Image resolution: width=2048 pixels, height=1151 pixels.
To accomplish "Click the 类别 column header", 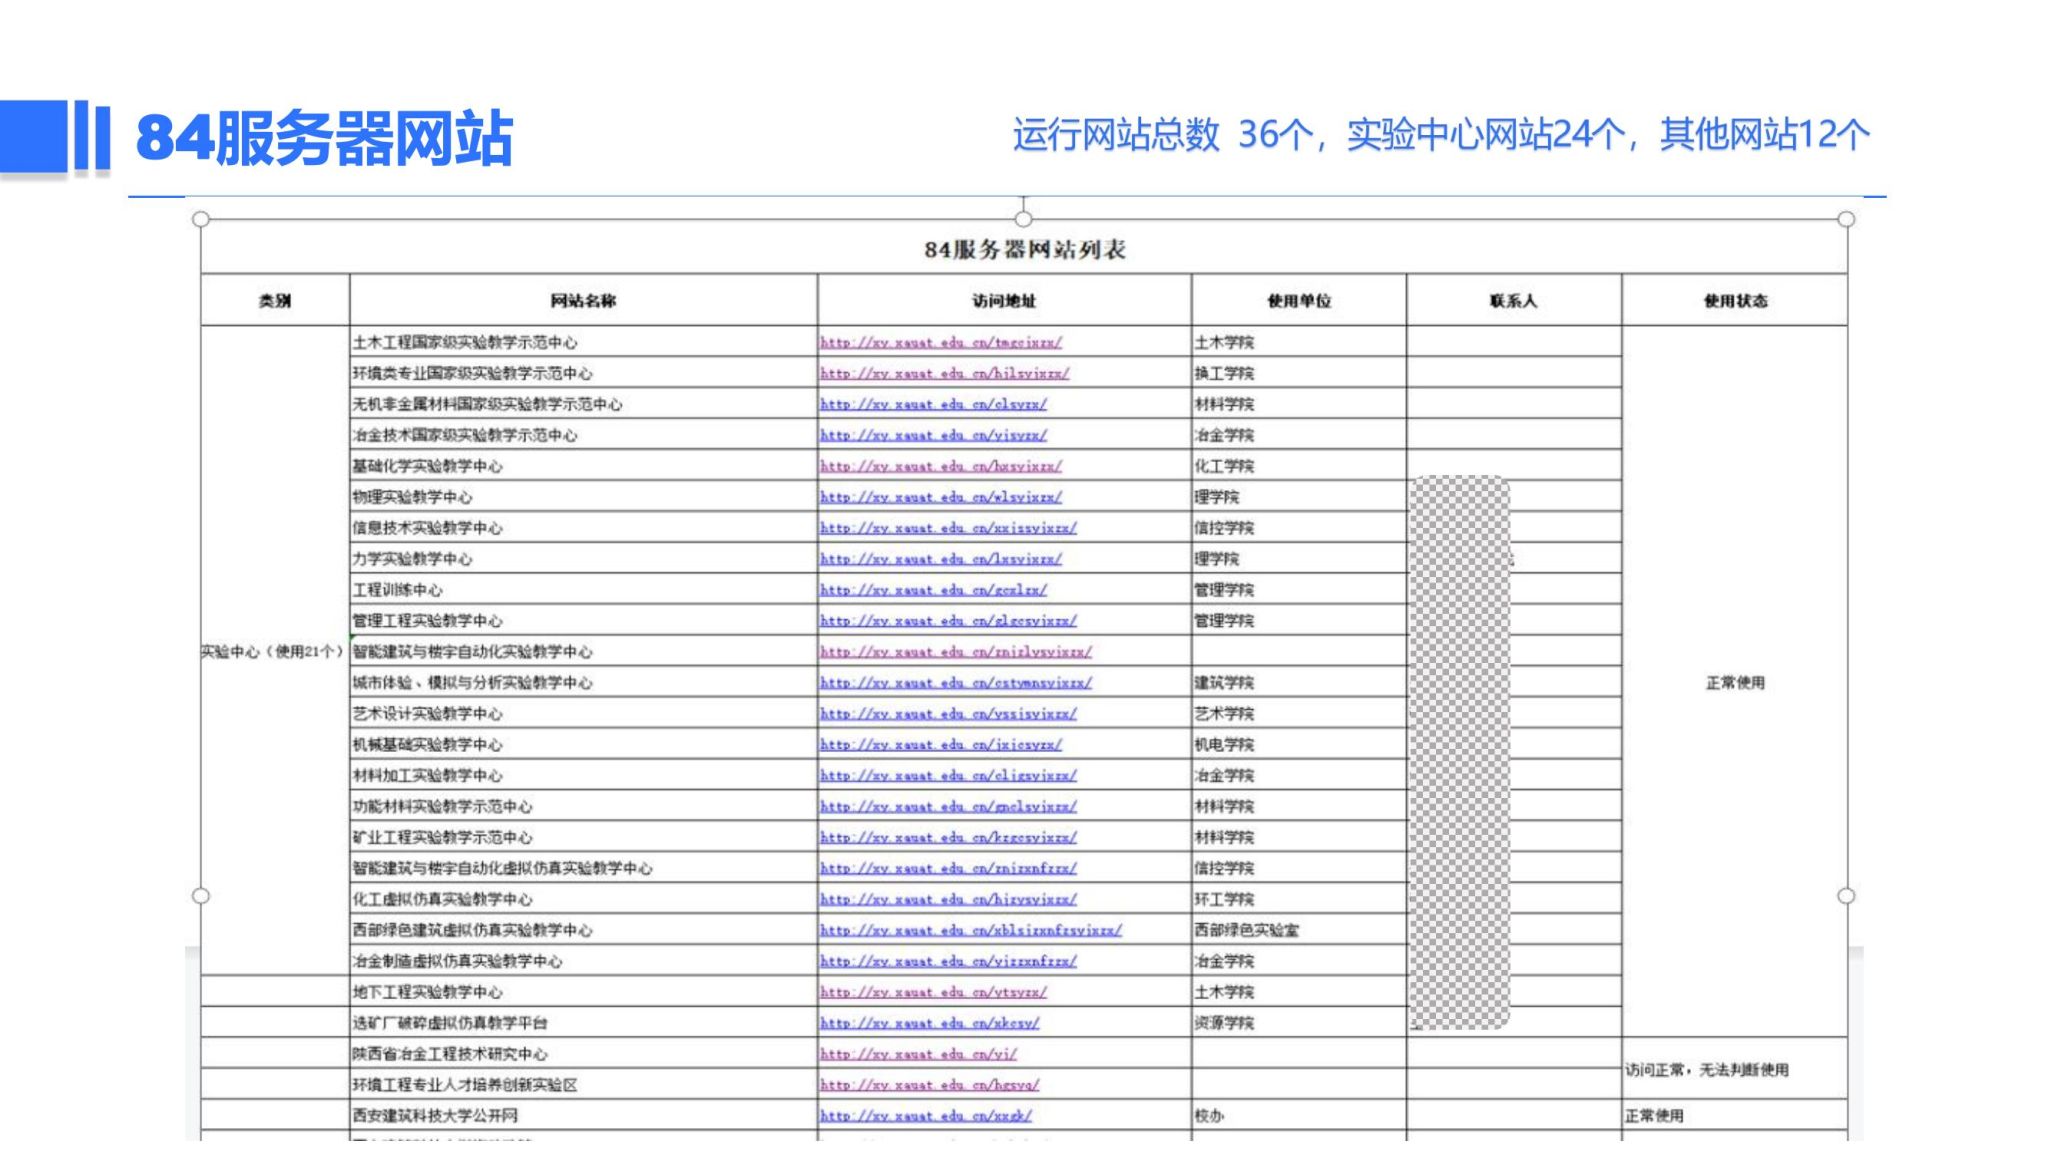I will [x=275, y=300].
